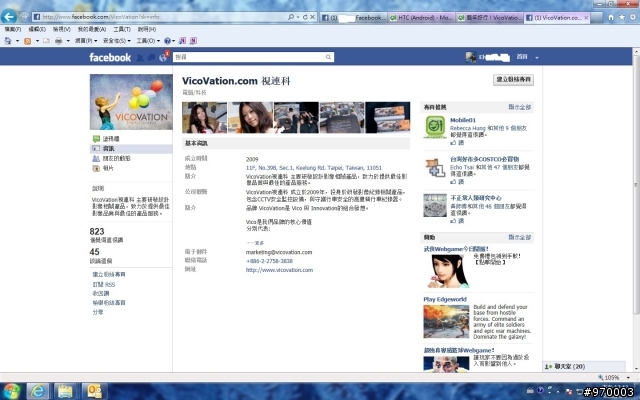
Task: Open the View (V) menu
Action: (62, 29)
